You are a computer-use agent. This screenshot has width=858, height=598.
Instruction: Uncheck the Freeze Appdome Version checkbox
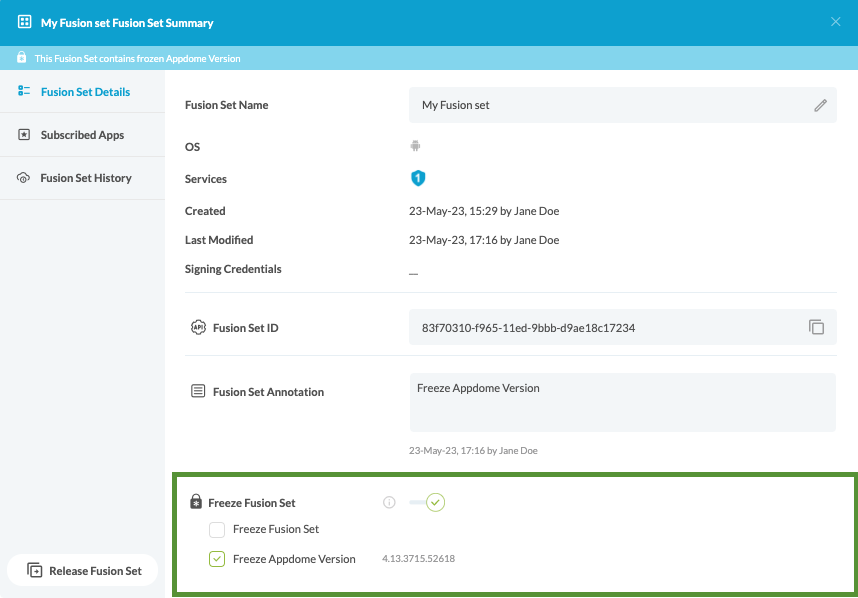click(x=217, y=559)
